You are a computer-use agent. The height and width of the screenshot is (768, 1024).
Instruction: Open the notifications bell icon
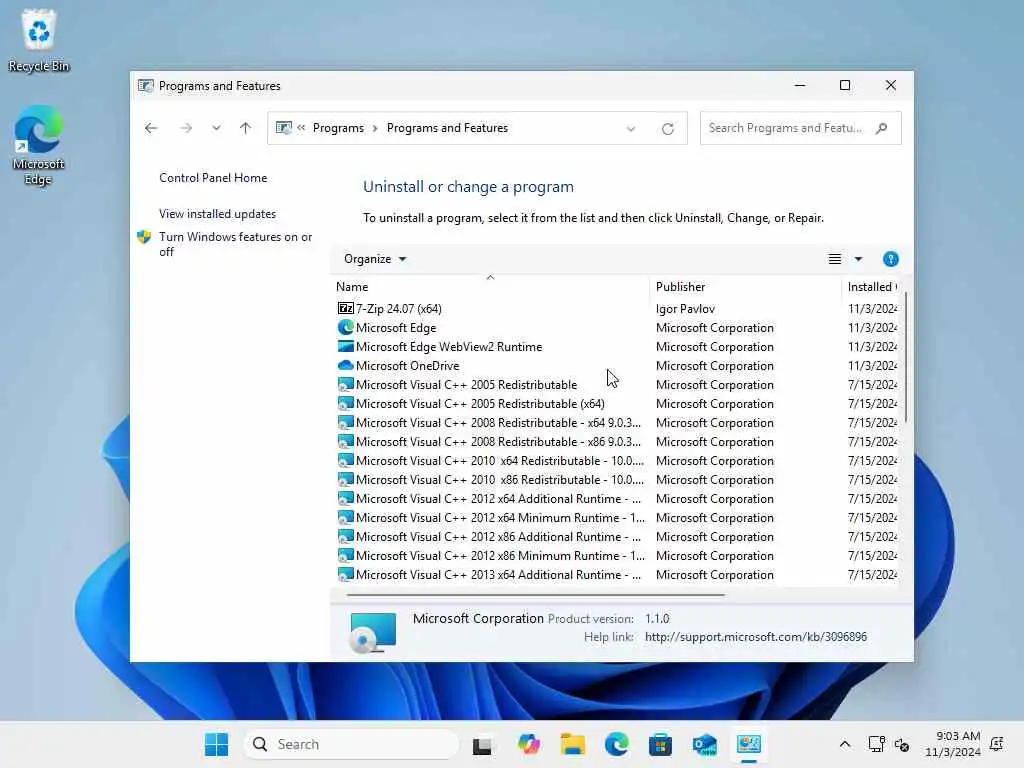[997, 744]
